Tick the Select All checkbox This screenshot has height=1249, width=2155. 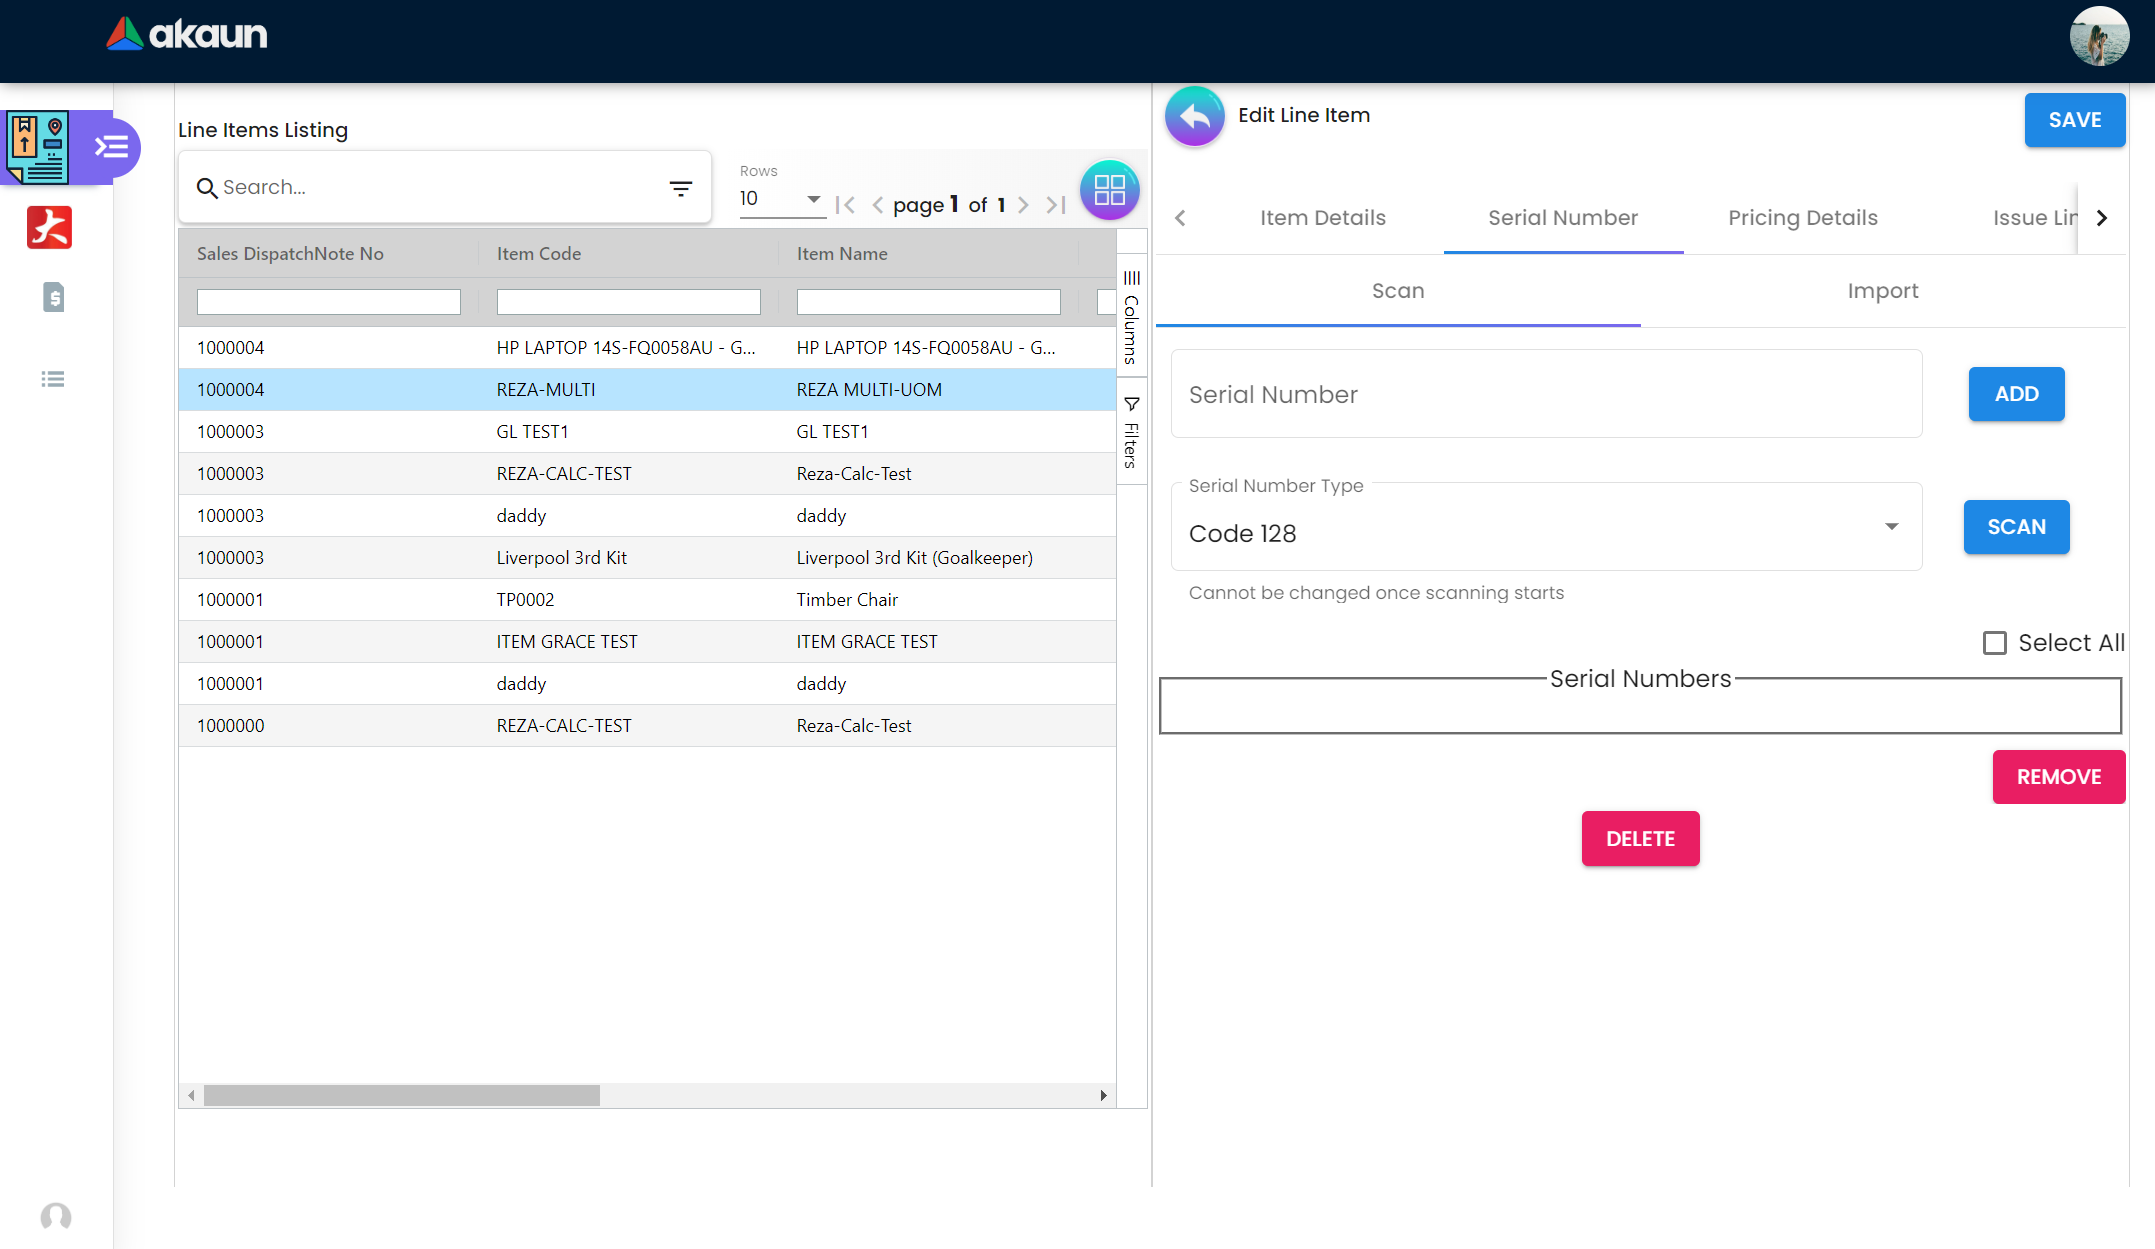1994,643
